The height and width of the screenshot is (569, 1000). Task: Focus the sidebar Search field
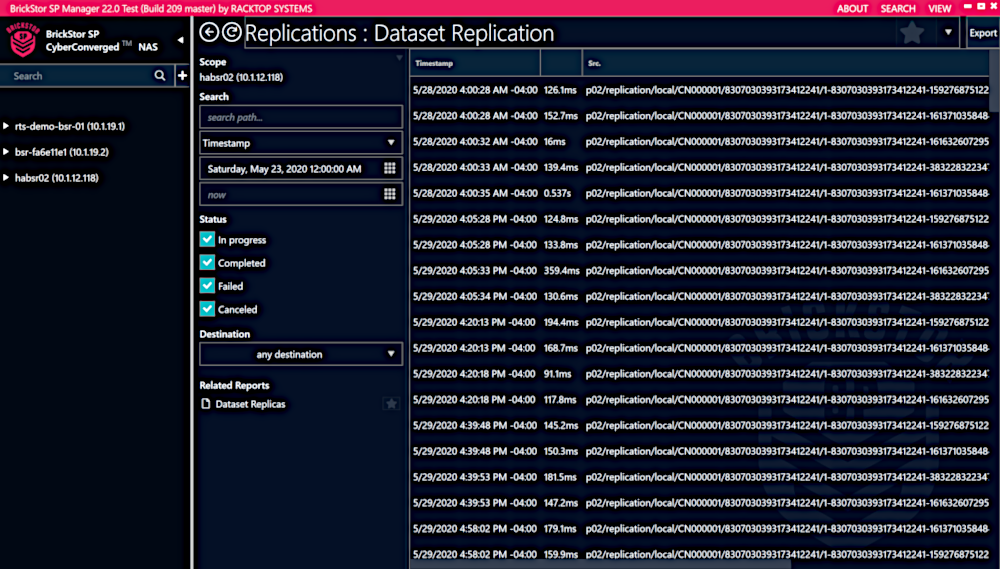click(x=80, y=75)
